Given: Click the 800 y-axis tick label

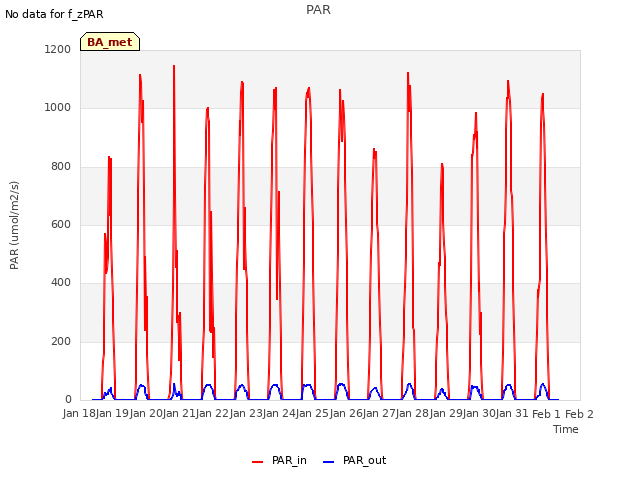Looking at the screenshot, I should pos(61,167).
